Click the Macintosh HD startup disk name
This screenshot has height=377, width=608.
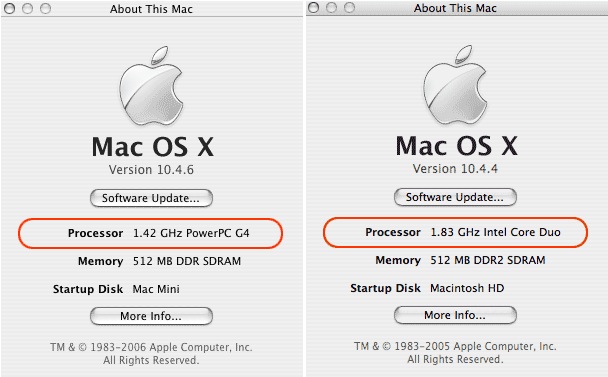click(x=467, y=288)
